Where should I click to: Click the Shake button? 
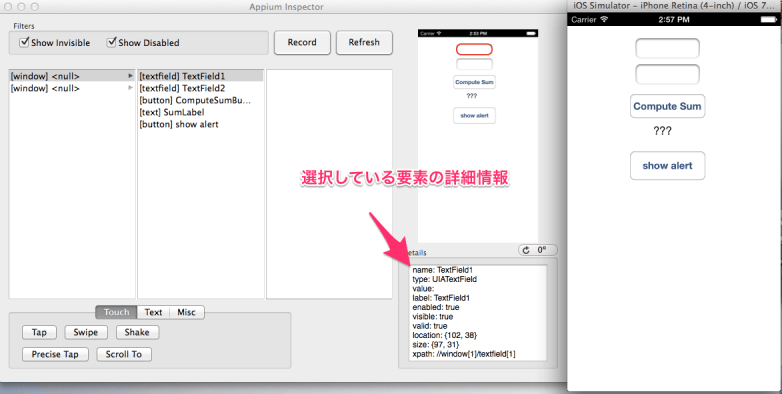click(x=137, y=332)
